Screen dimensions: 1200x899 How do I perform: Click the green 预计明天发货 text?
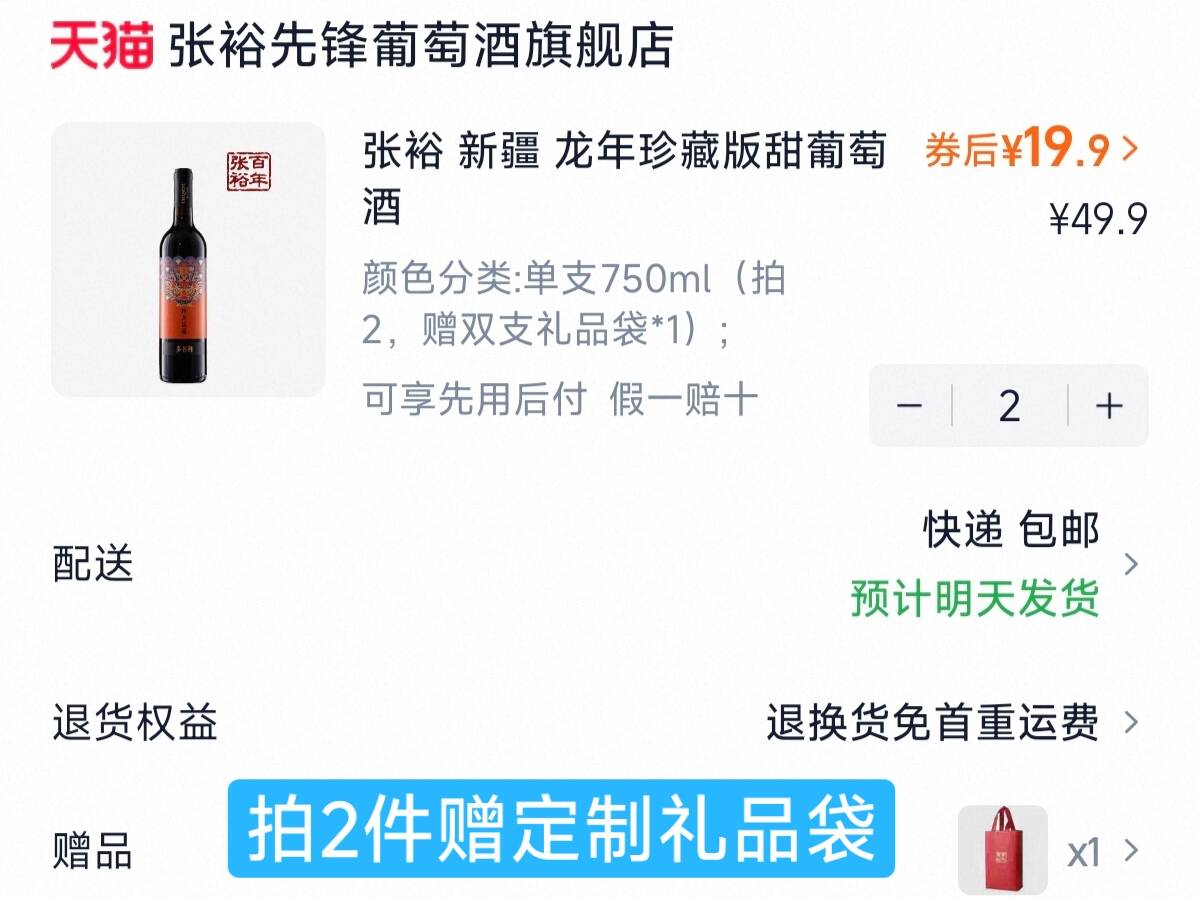click(x=975, y=599)
